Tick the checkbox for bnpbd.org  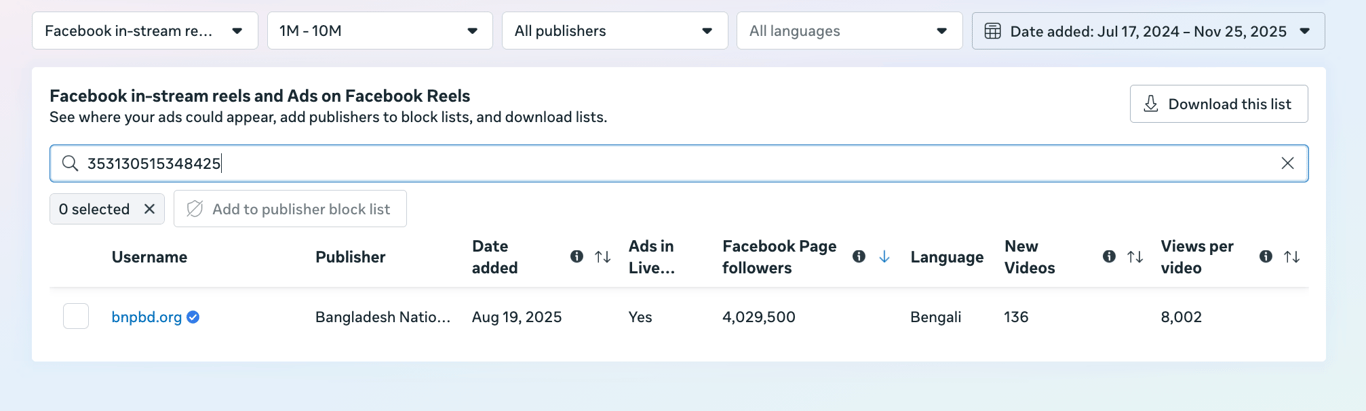pos(76,317)
